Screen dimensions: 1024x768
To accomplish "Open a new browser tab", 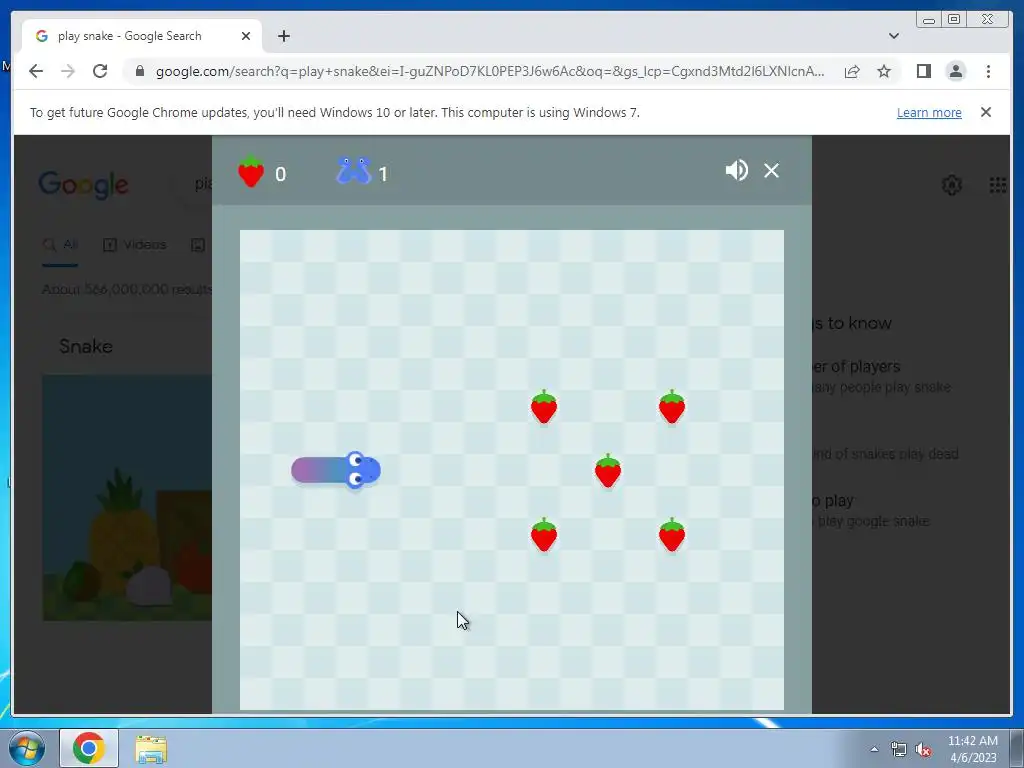I will pyautogui.click(x=283, y=36).
